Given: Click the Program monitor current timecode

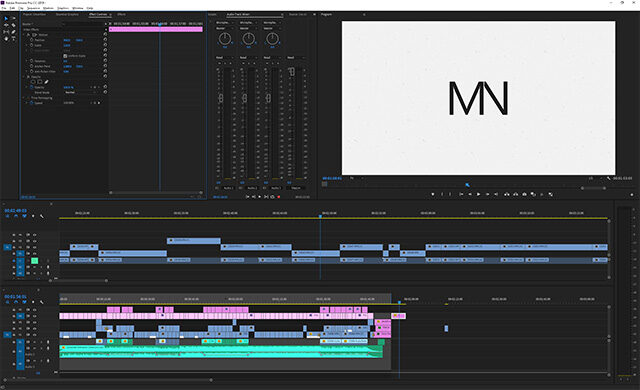Looking at the screenshot, I should tap(332, 178).
